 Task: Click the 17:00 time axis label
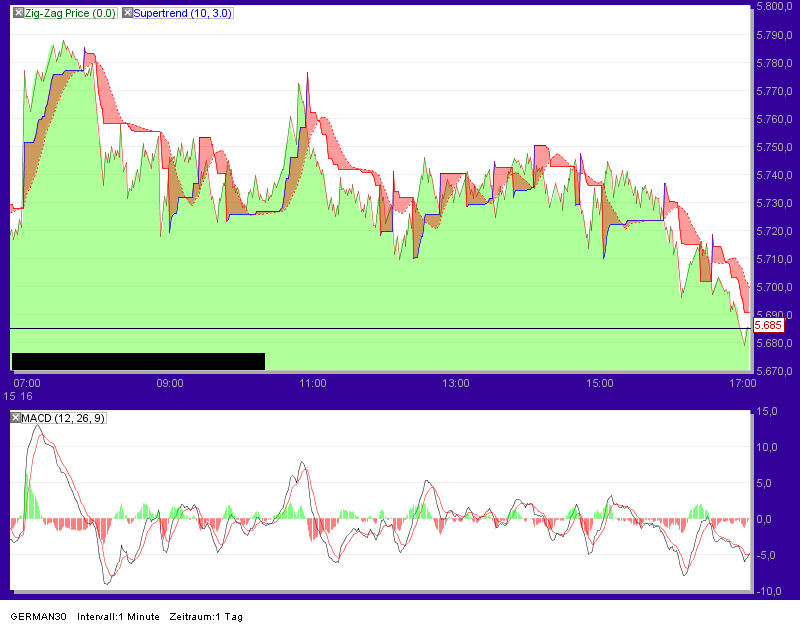click(744, 383)
